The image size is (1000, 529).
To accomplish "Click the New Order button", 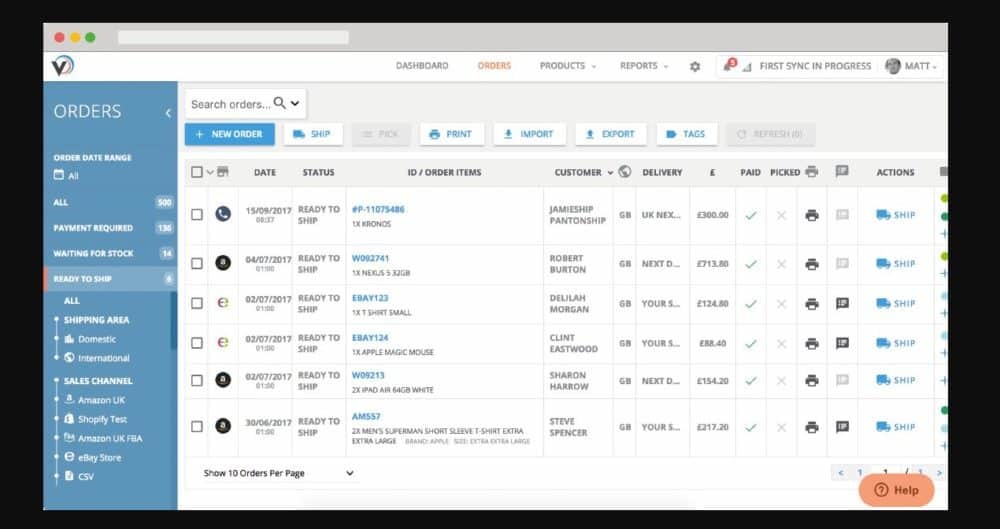I will (229, 134).
